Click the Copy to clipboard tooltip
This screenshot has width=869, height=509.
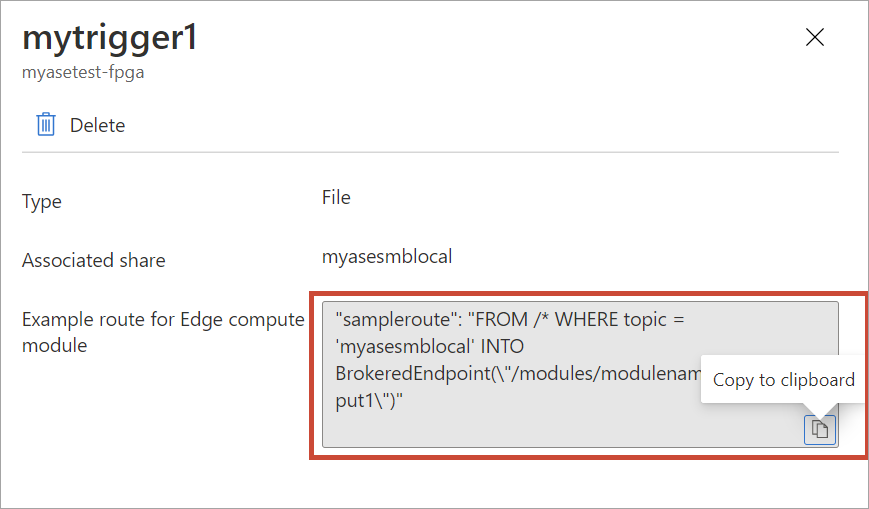point(783,380)
